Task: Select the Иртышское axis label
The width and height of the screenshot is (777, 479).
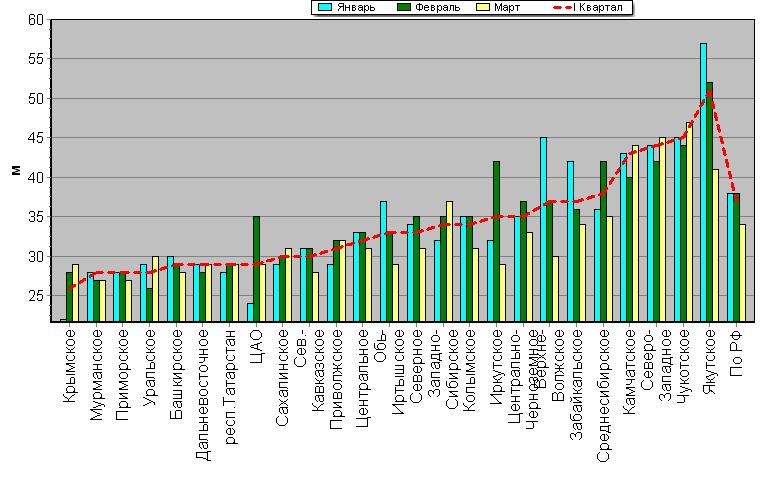Action: [x=398, y=373]
